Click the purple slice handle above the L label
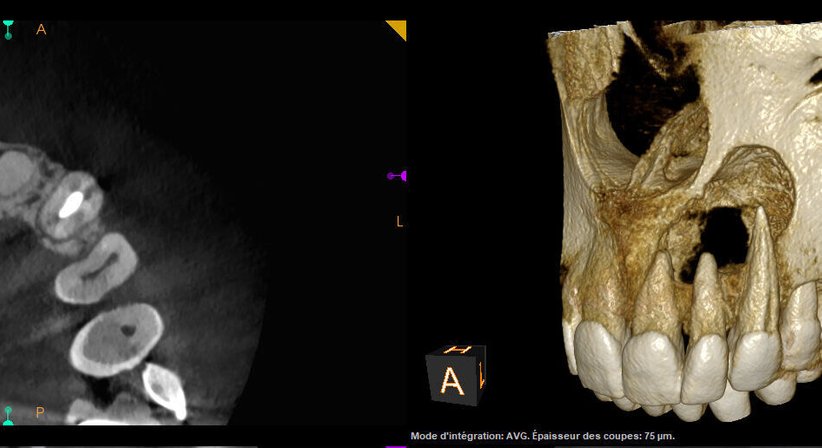The image size is (822, 448). click(397, 176)
